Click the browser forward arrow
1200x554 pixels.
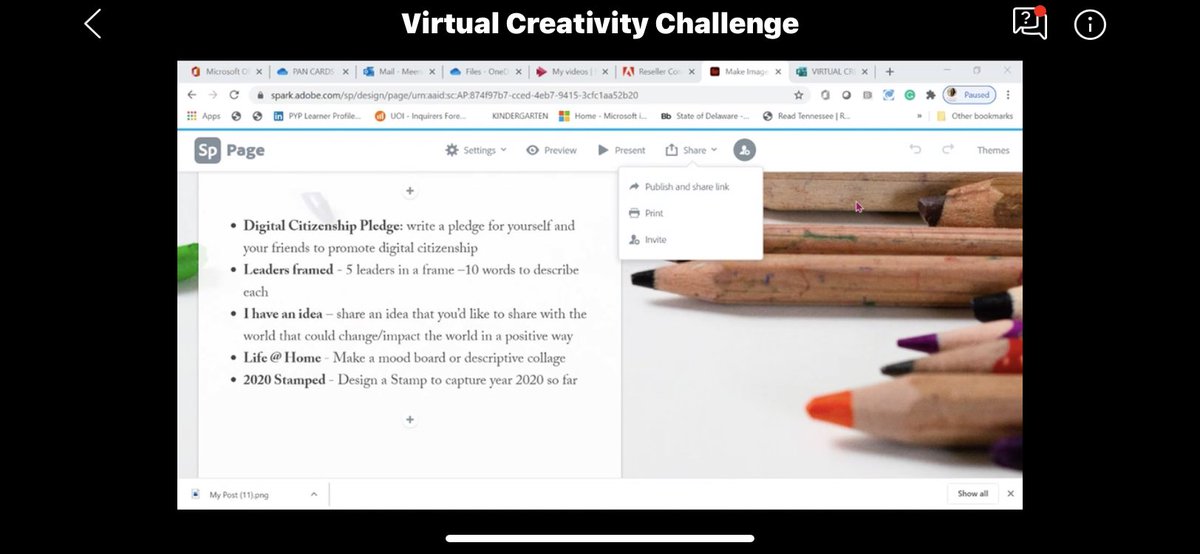(212, 95)
